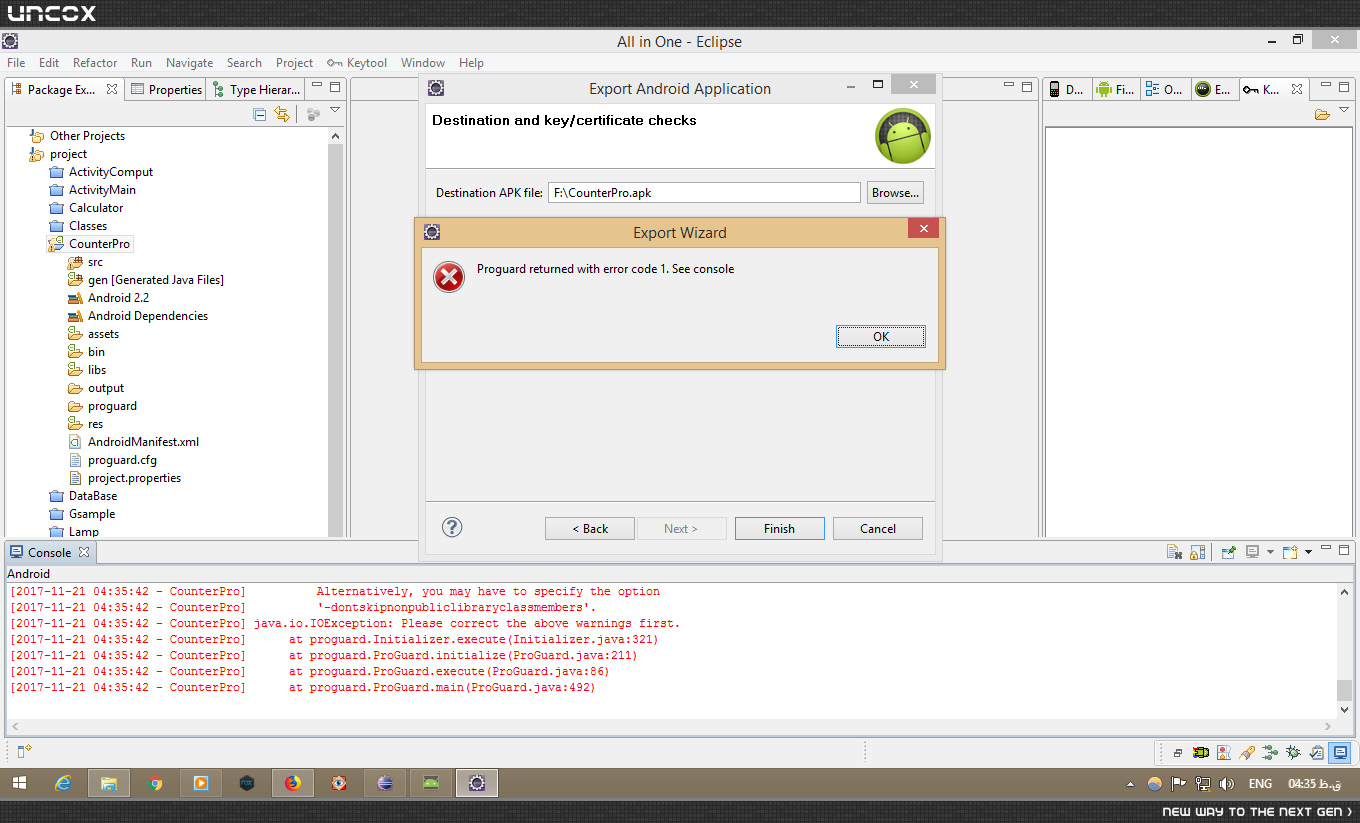The height and width of the screenshot is (823, 1360).
Task: Select the CounterPro project
Action: click(99, 244)
